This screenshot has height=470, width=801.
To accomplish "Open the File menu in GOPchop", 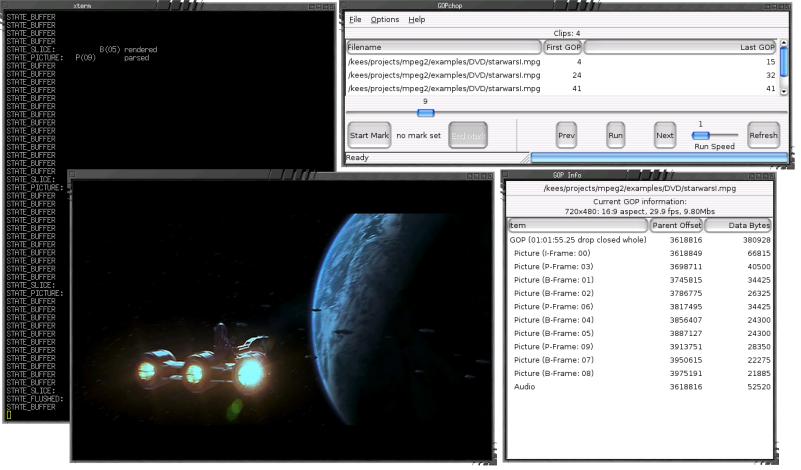I will tap(355, 19).
